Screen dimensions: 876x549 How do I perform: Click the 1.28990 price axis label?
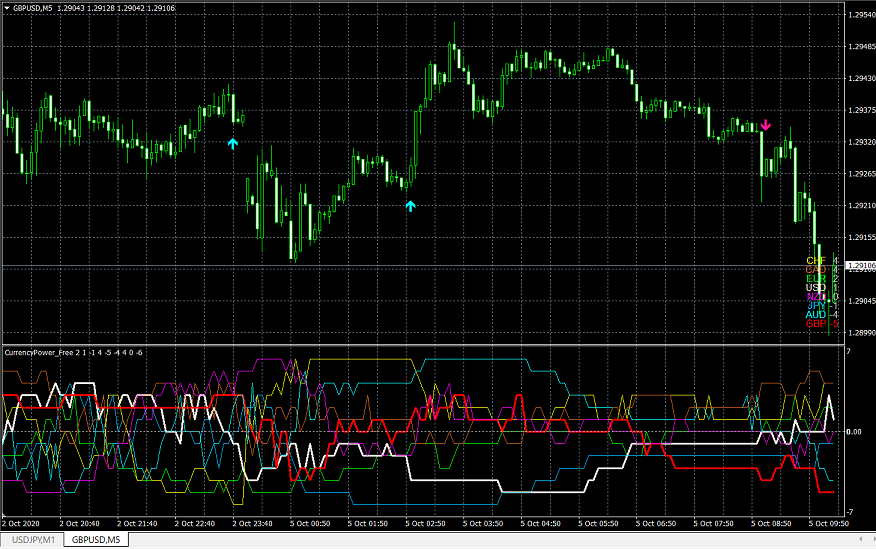click(861, 333)
